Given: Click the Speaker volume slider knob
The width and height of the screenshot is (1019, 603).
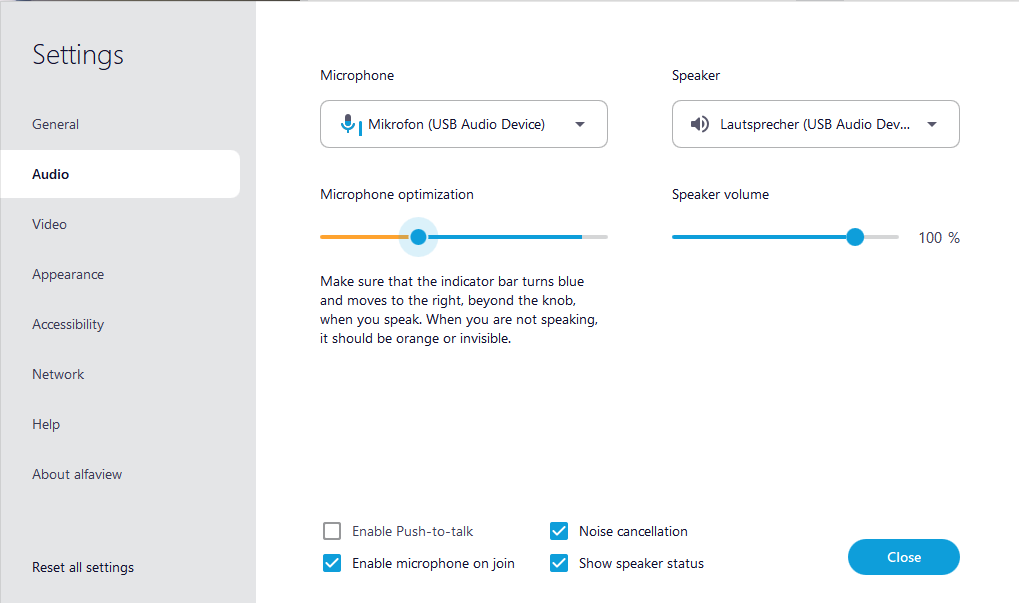Looking at the screenshot, I should point(854,237).
